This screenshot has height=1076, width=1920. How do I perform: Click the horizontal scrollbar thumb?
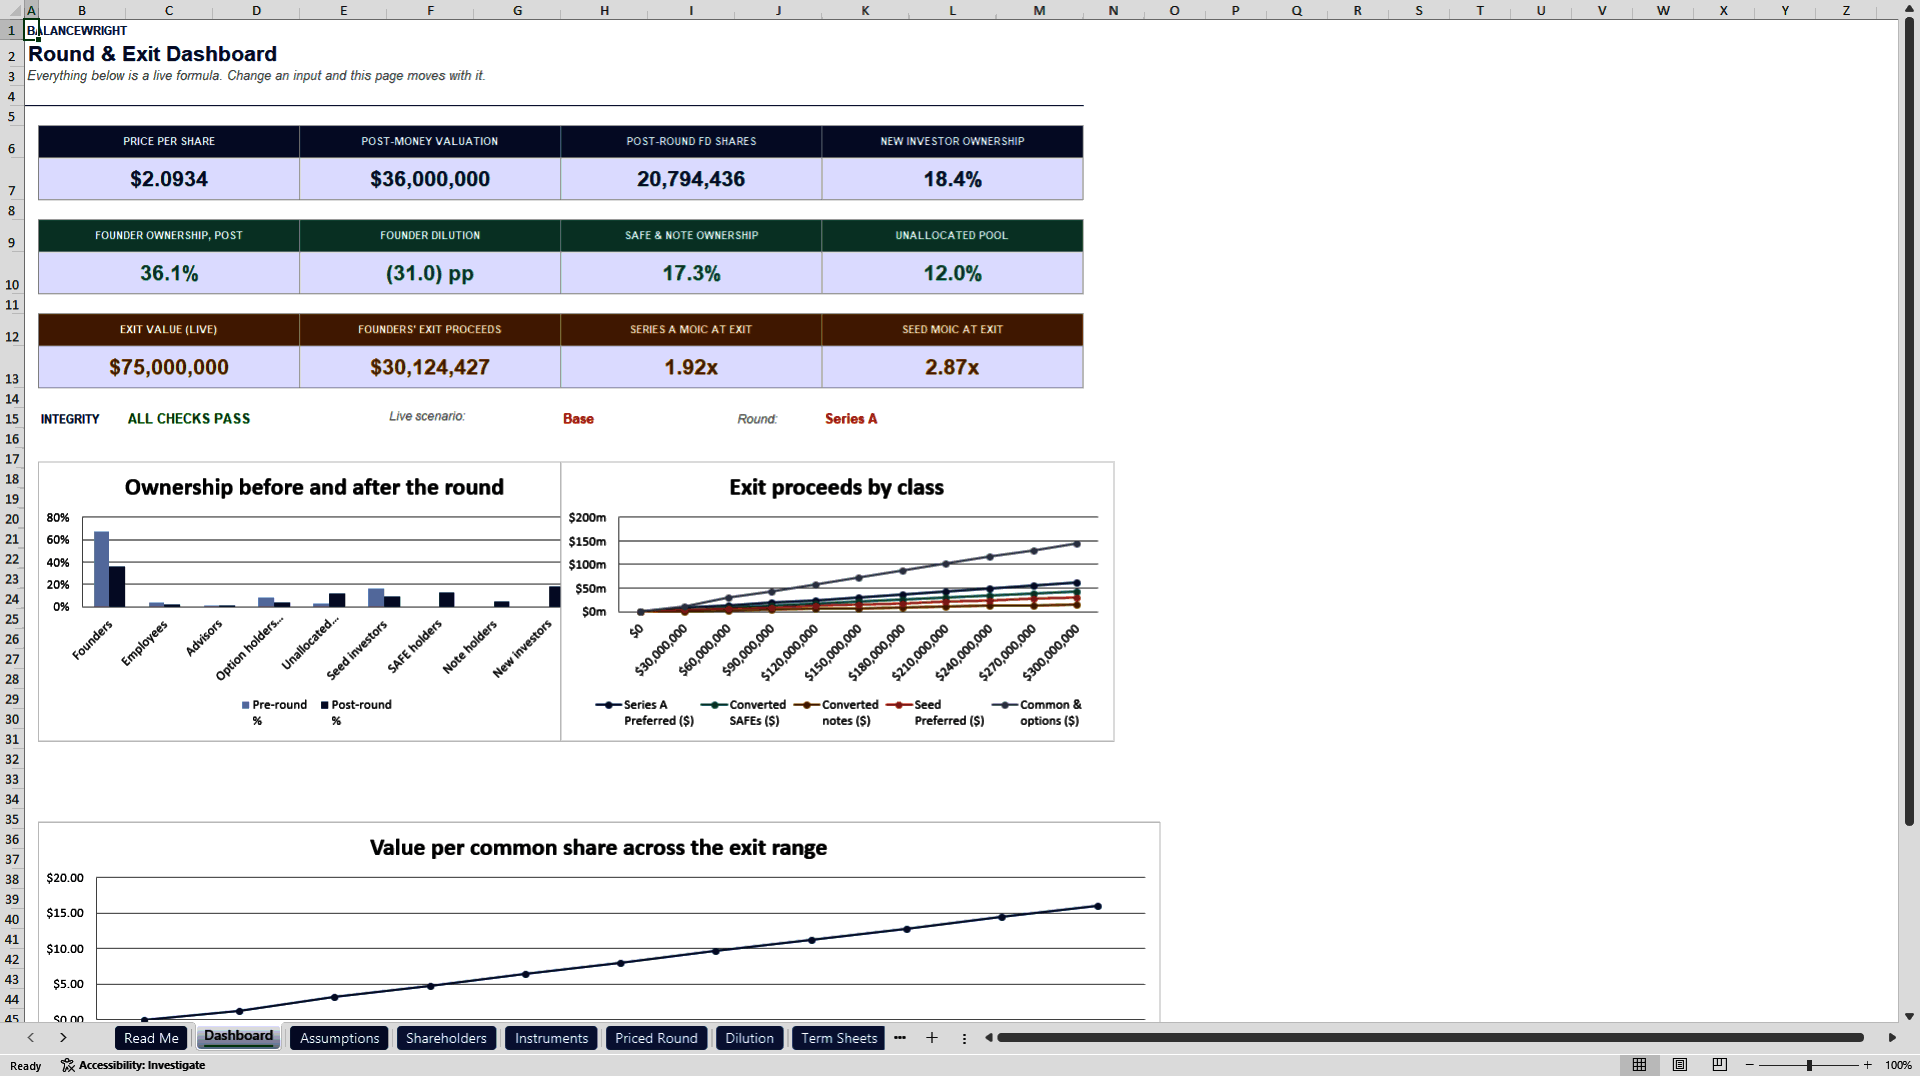pos(1430,1038)
